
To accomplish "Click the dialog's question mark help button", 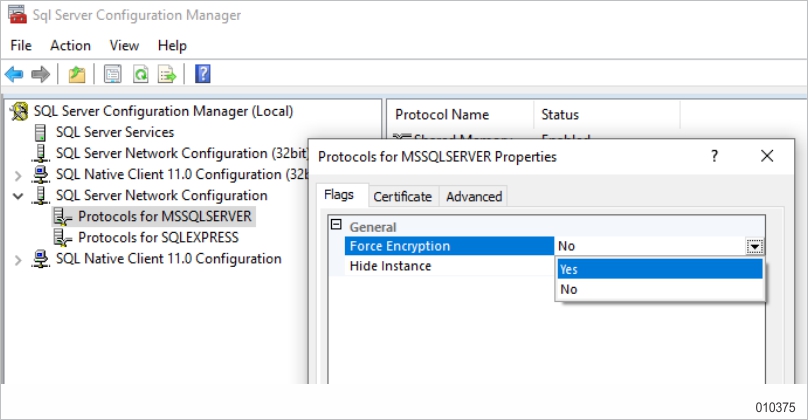I will [x=714, y=156].
